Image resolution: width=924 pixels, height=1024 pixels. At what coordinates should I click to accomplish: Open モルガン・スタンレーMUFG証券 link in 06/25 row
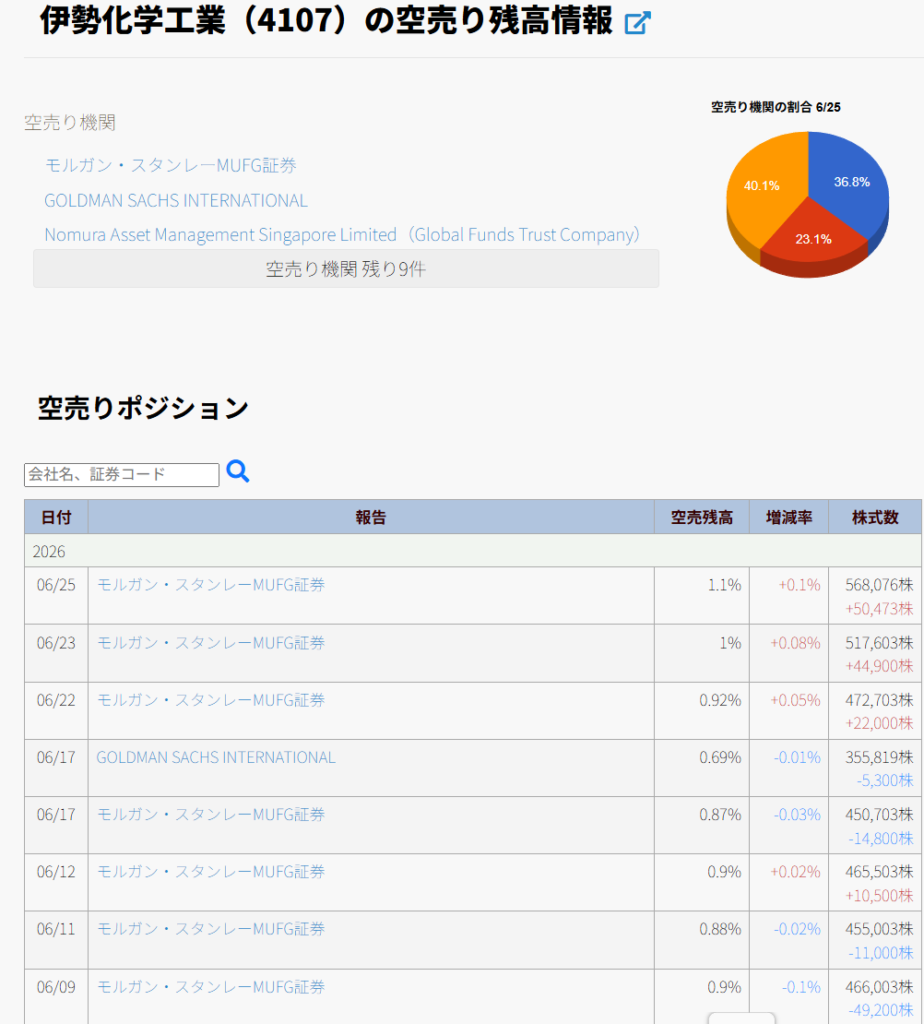pos(211,584)
